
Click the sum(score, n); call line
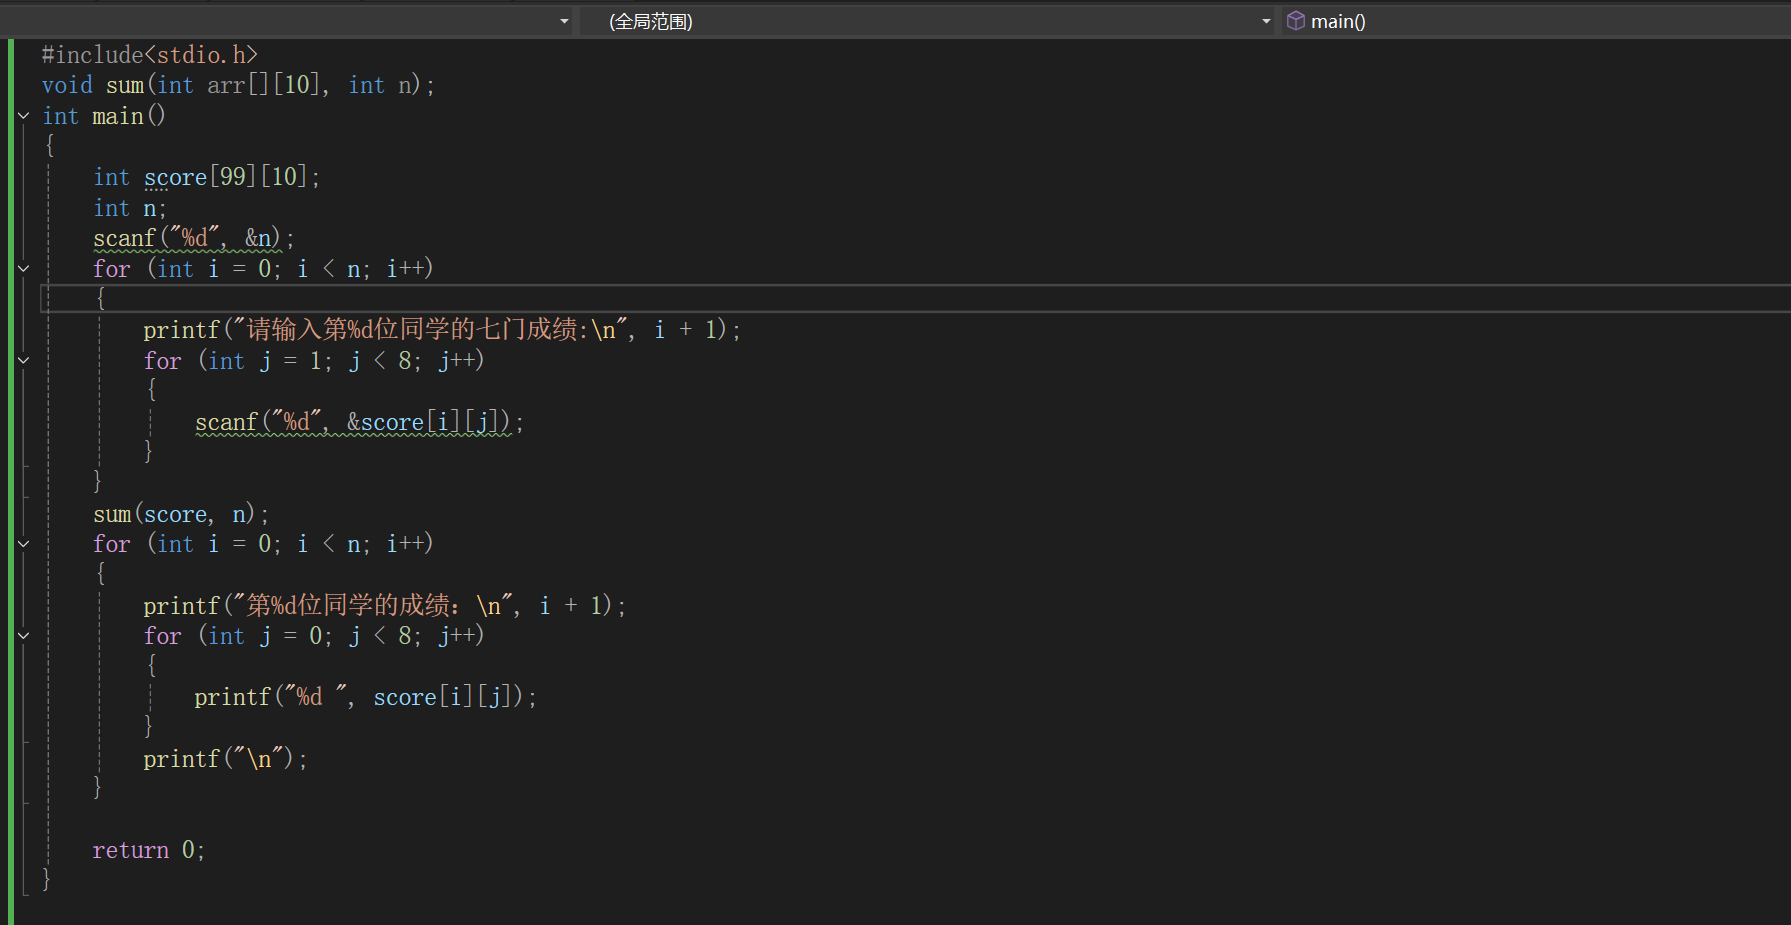181,514
